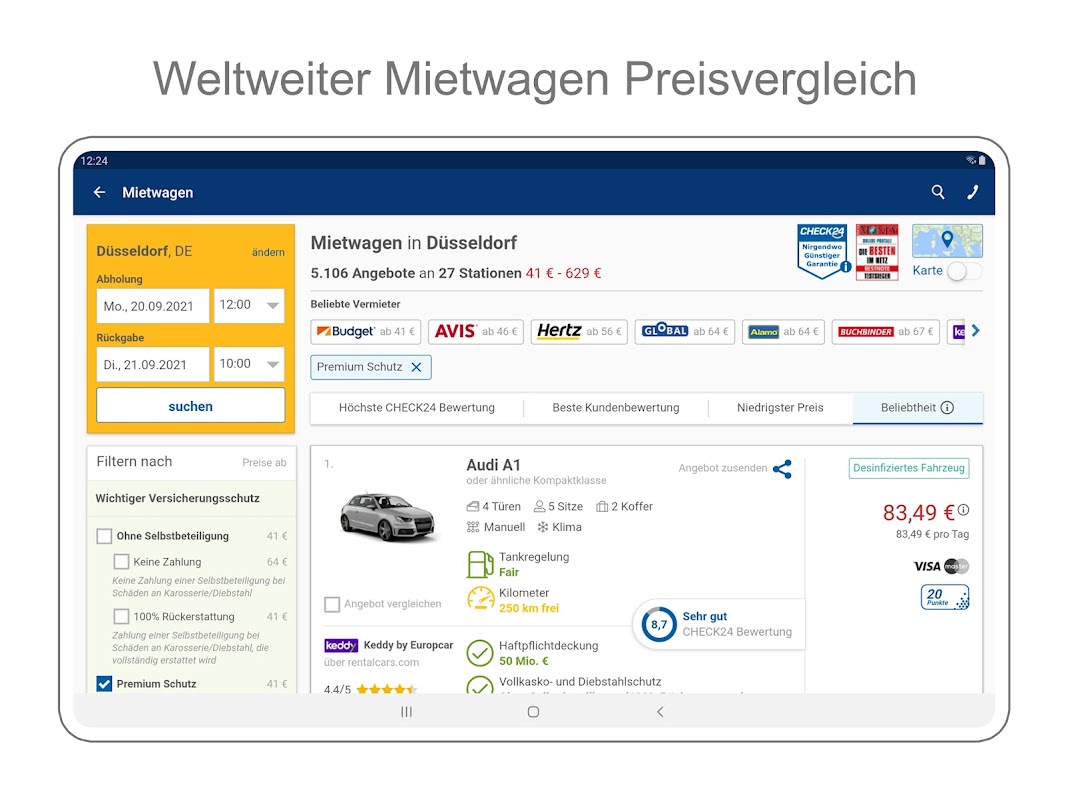
Task: Click the Haftpflichtdeckung checkmark icon
Action: (x=480, y=653)
